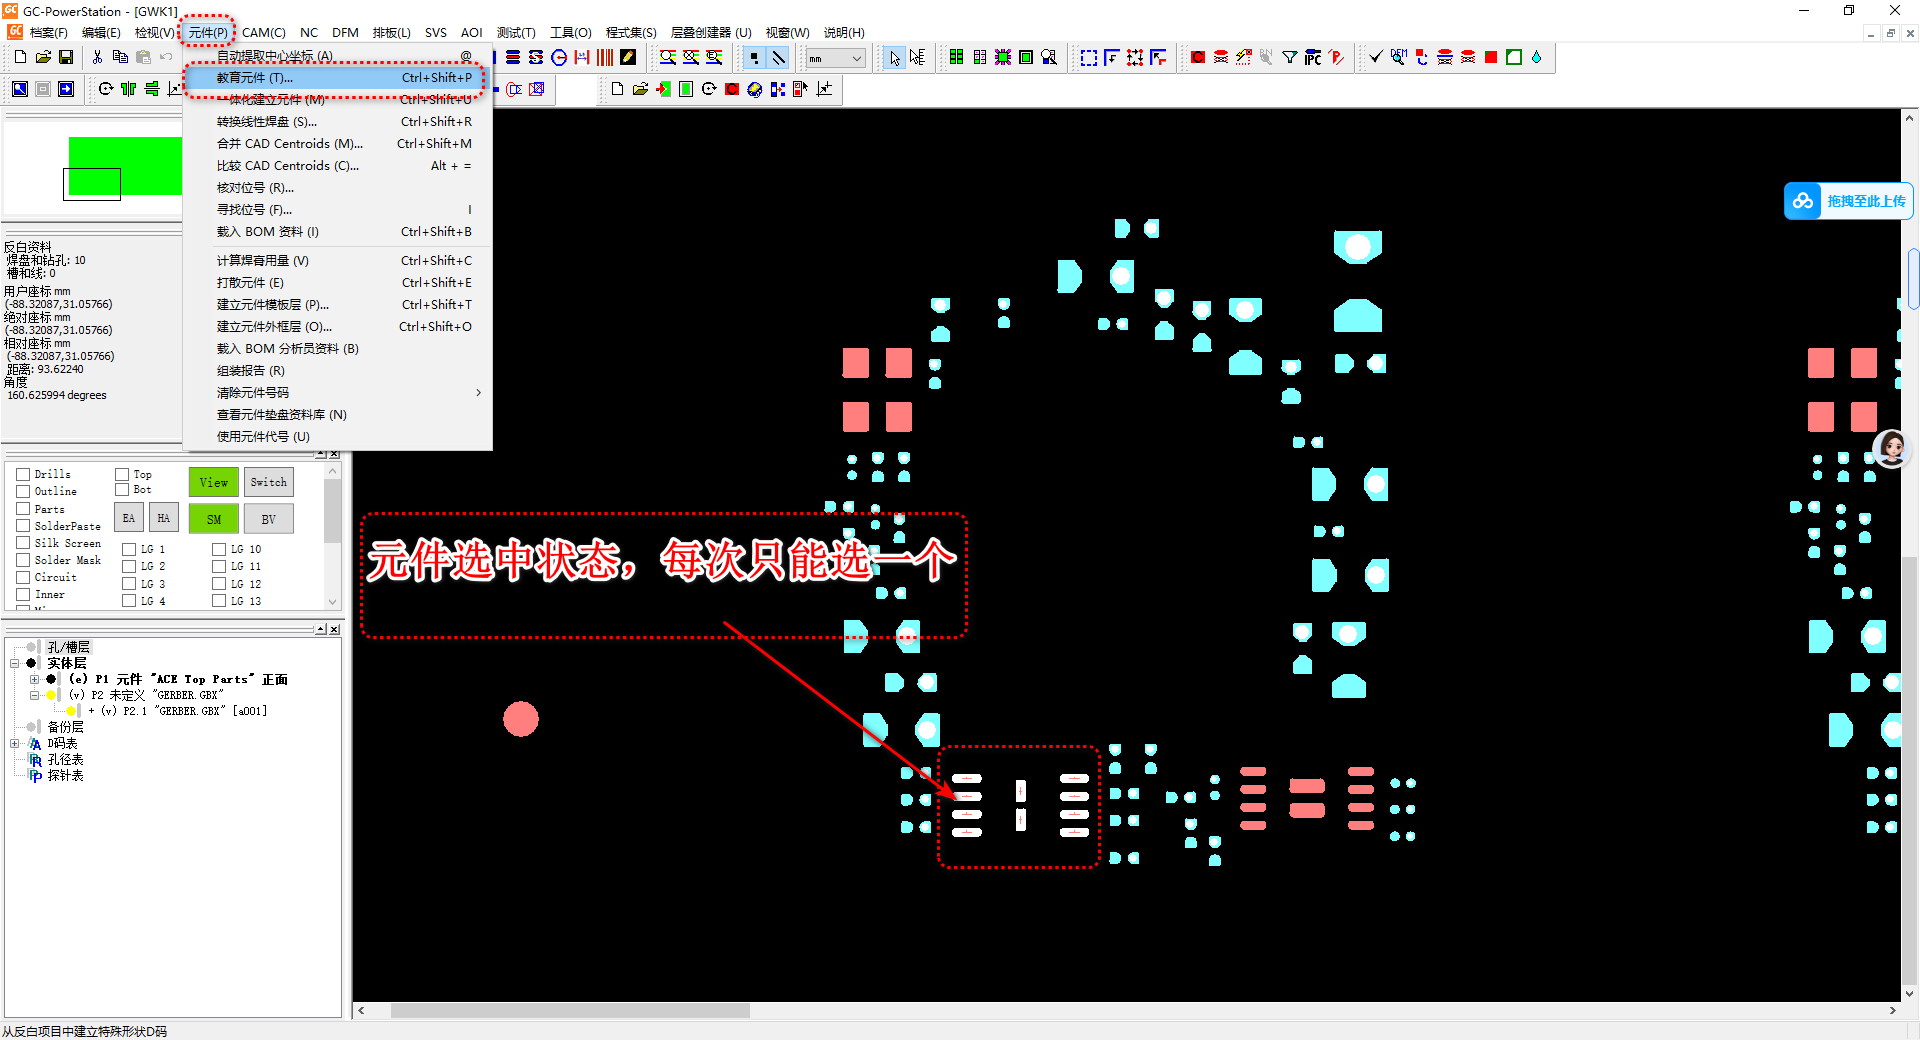Click the BV button
The height and width of the screenshot is (1040, 1920).
[x=269, y=519]
